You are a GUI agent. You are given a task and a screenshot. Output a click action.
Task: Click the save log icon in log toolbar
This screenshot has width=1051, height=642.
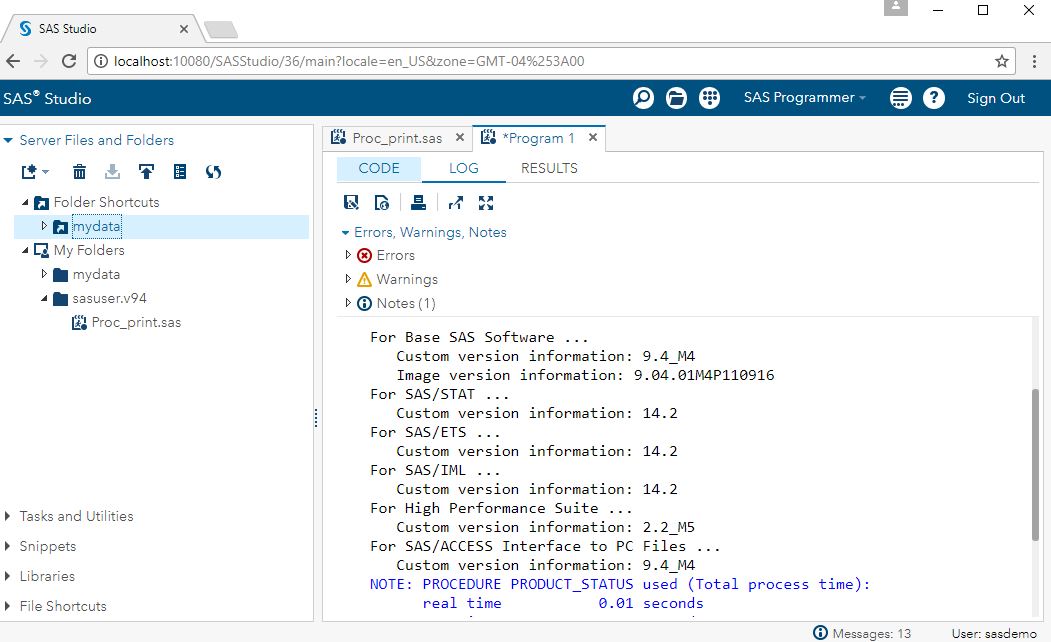pyautogui.click(x=351, y=202)
